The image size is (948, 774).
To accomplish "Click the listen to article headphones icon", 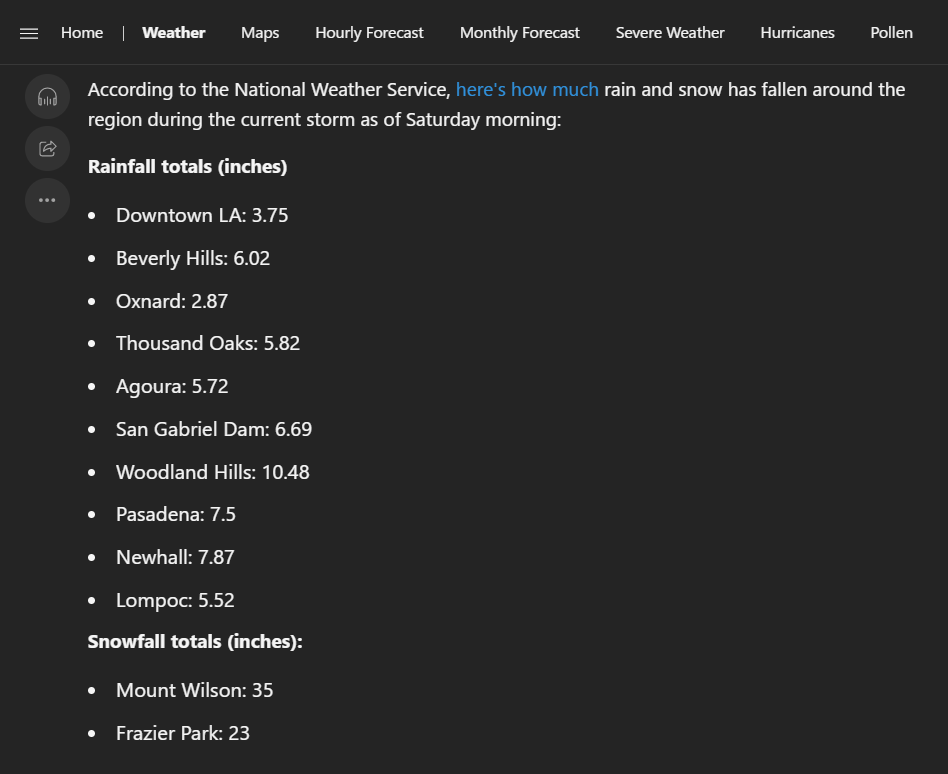I will click(47, 97).
